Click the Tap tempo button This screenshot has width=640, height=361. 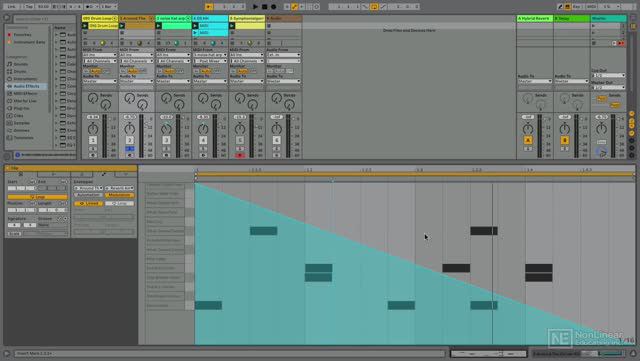point(29,7)
